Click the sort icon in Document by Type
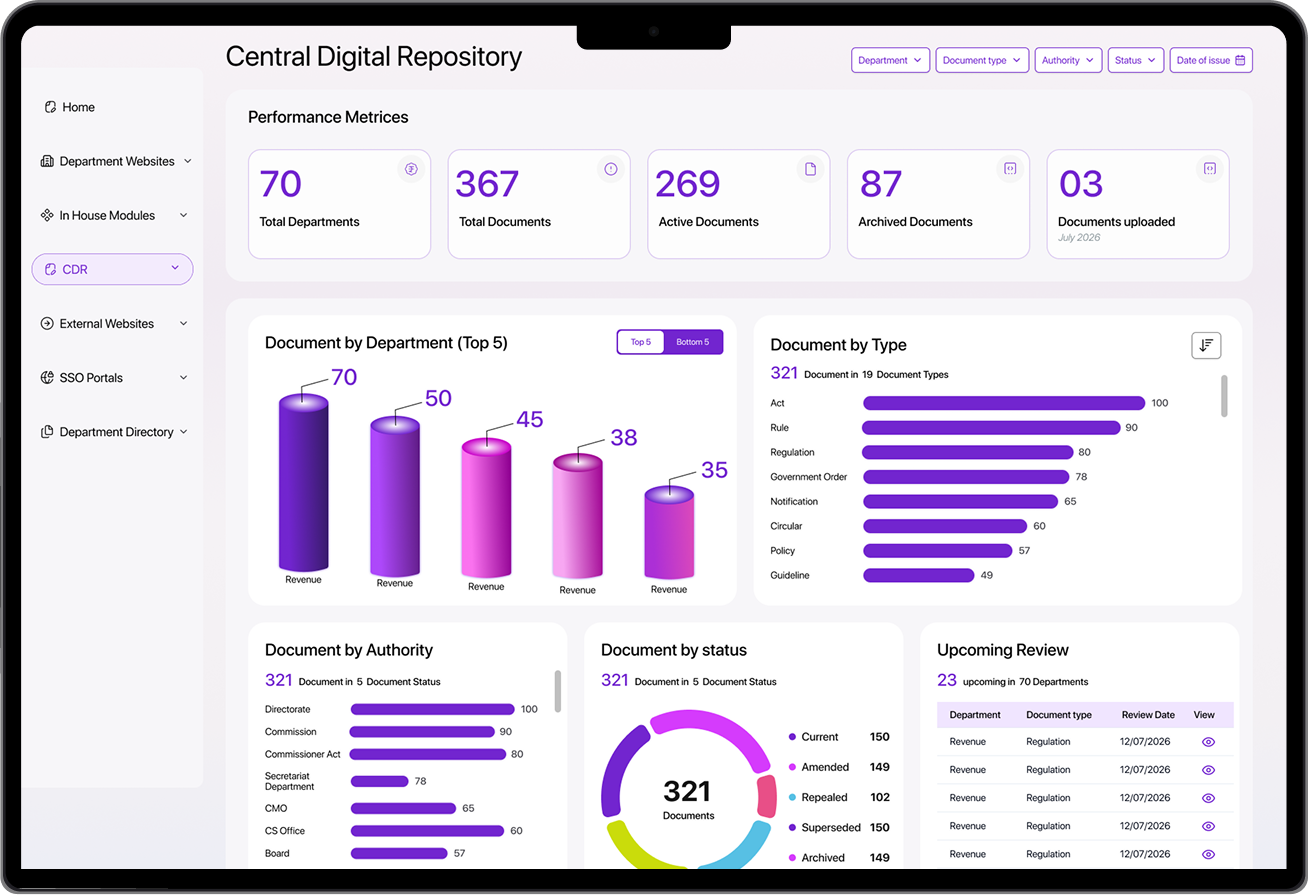The image size is (1308, 895). point(1206,345)
